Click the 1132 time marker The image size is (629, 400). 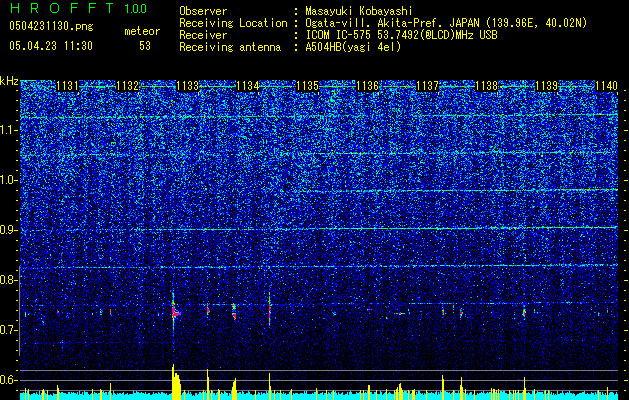(128, 86)
